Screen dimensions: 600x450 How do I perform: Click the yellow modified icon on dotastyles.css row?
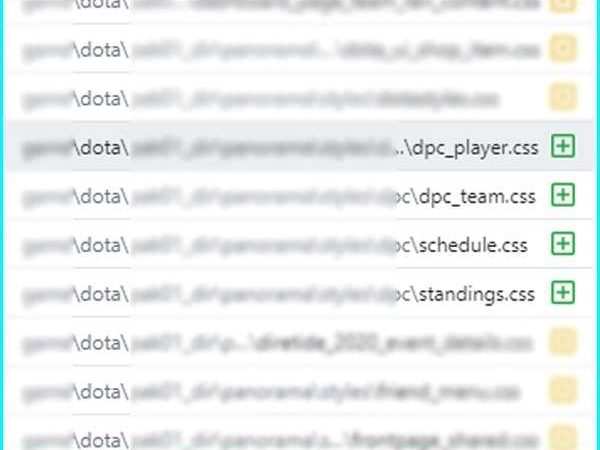click(x=562, y=97)
